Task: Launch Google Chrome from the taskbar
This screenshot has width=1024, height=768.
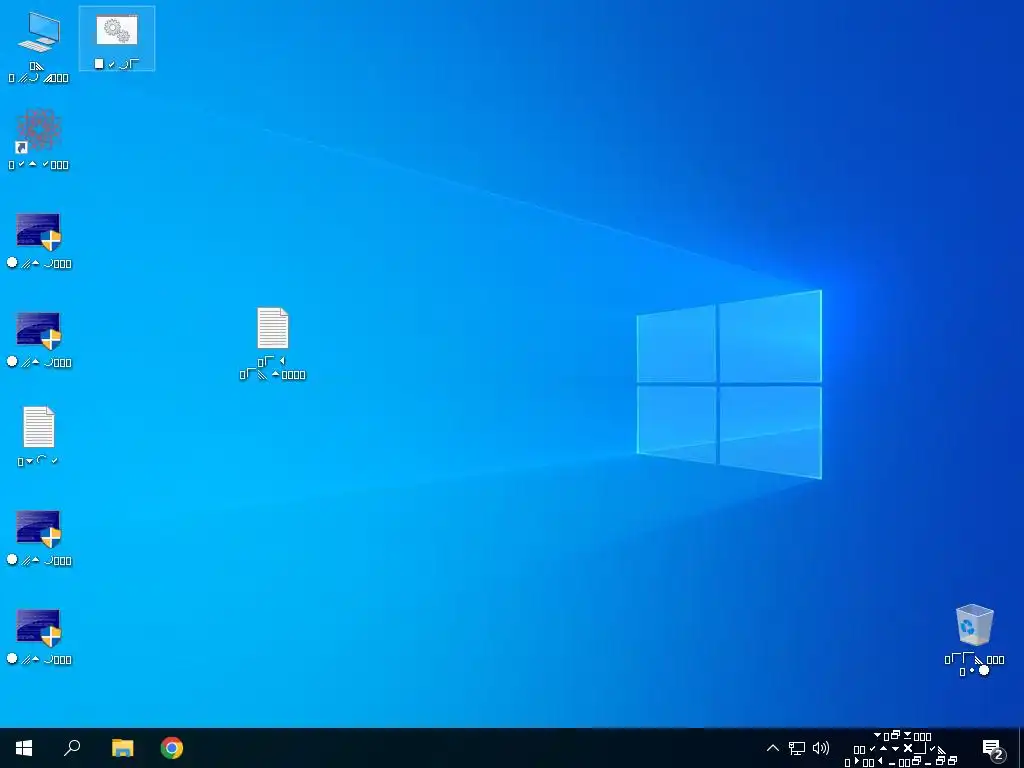Action: click(172, 748)
